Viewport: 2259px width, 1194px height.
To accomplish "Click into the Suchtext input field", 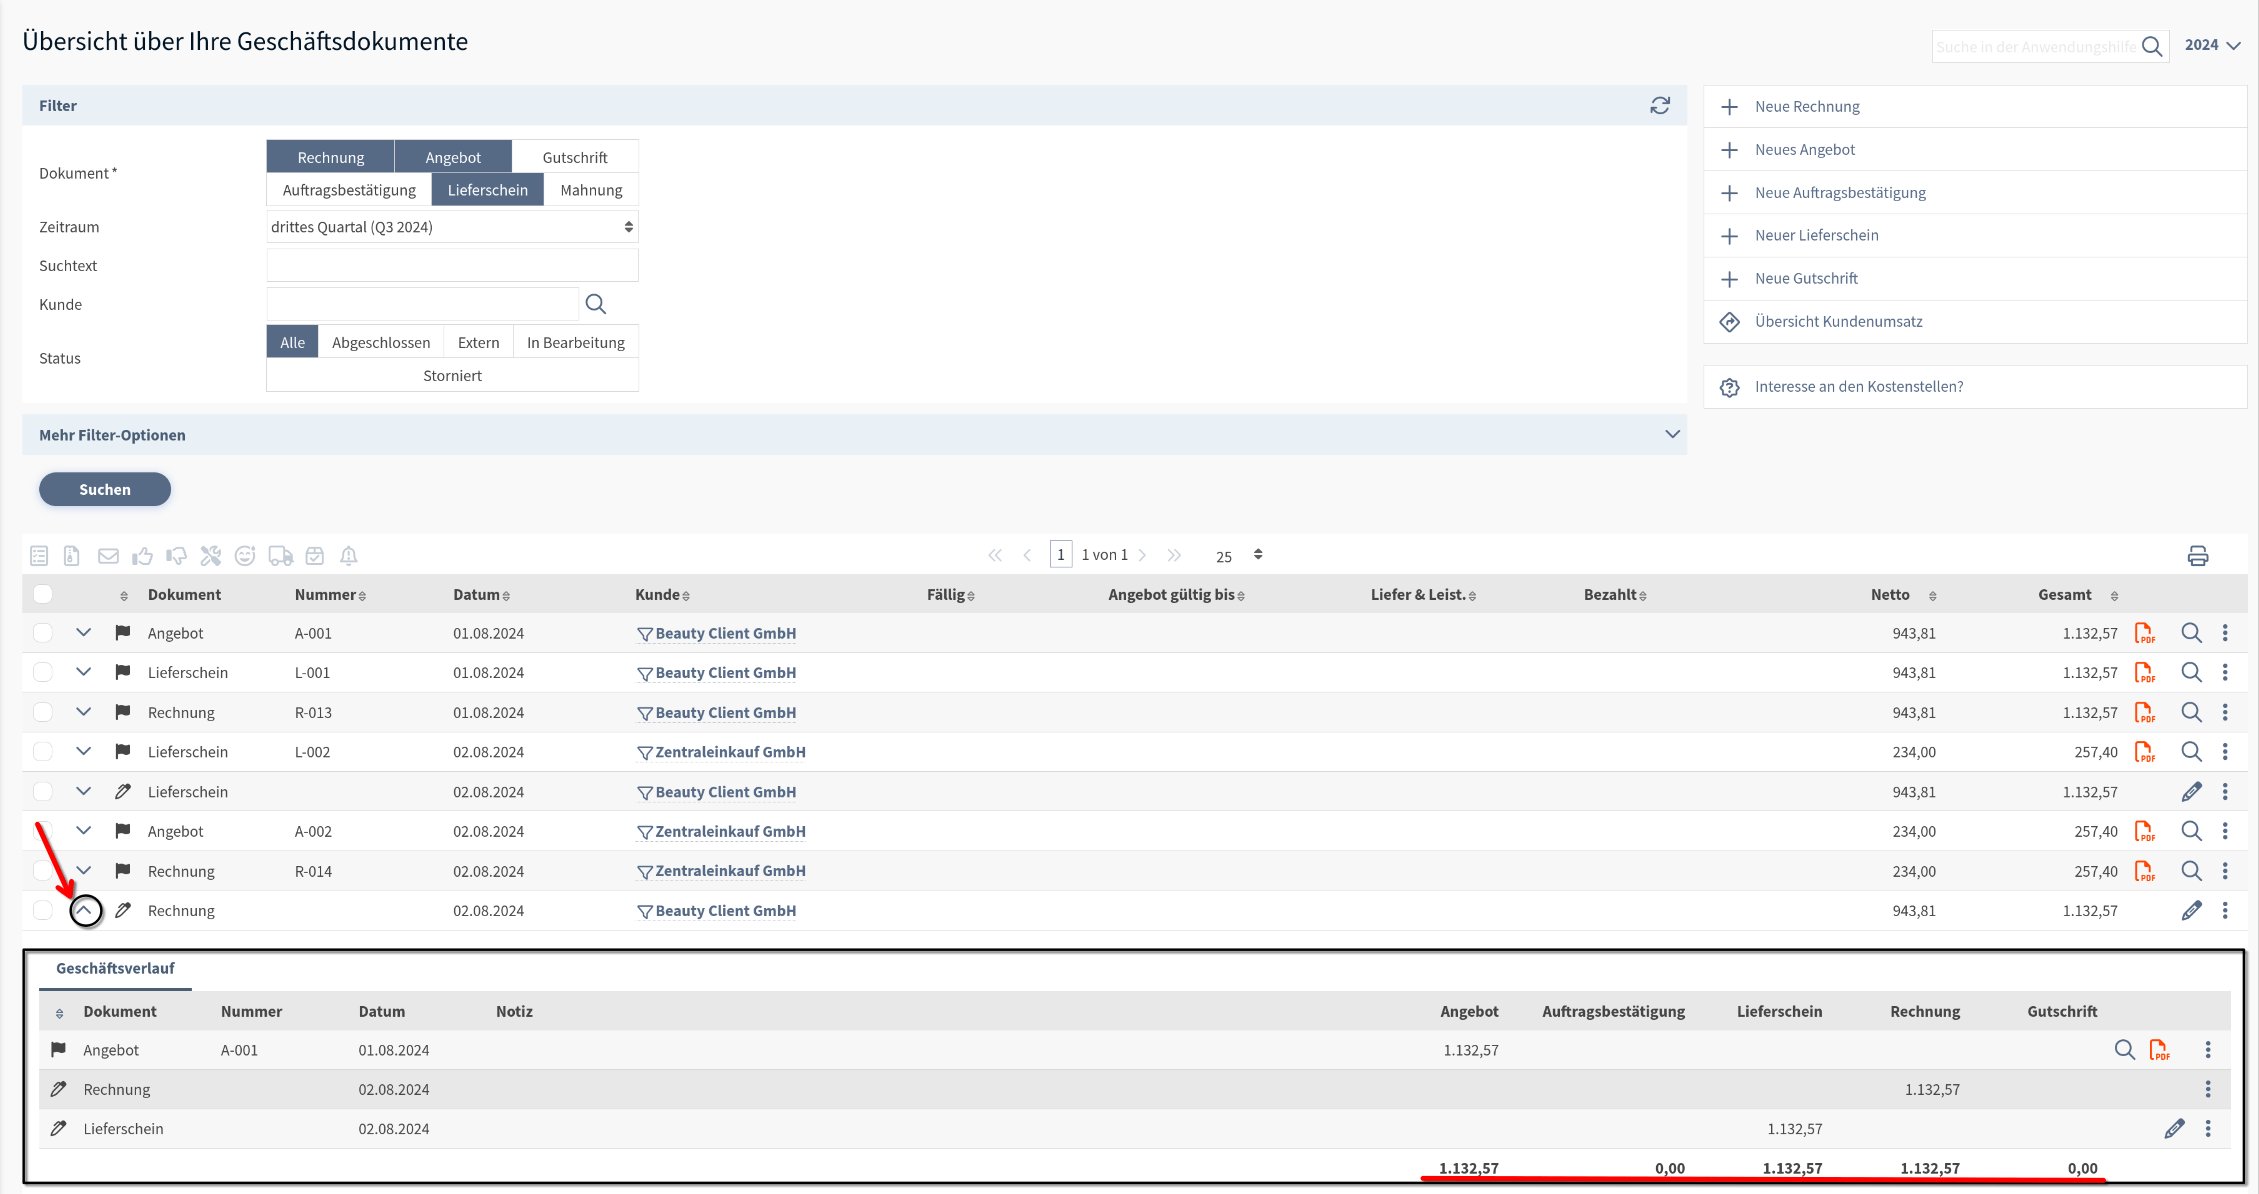I will pyautogui.click(x=452, y=266).
